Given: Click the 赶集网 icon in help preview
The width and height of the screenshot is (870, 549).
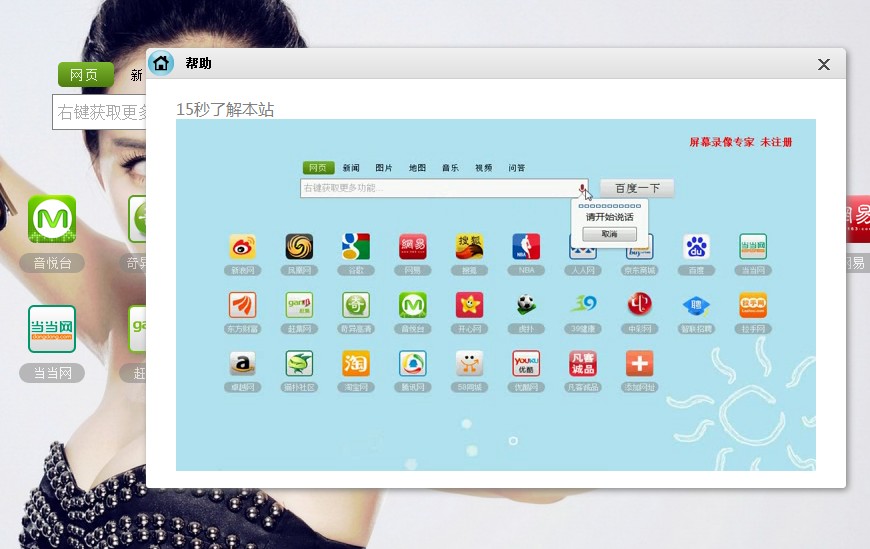Looking at the screenshot, I should [299, 305].
